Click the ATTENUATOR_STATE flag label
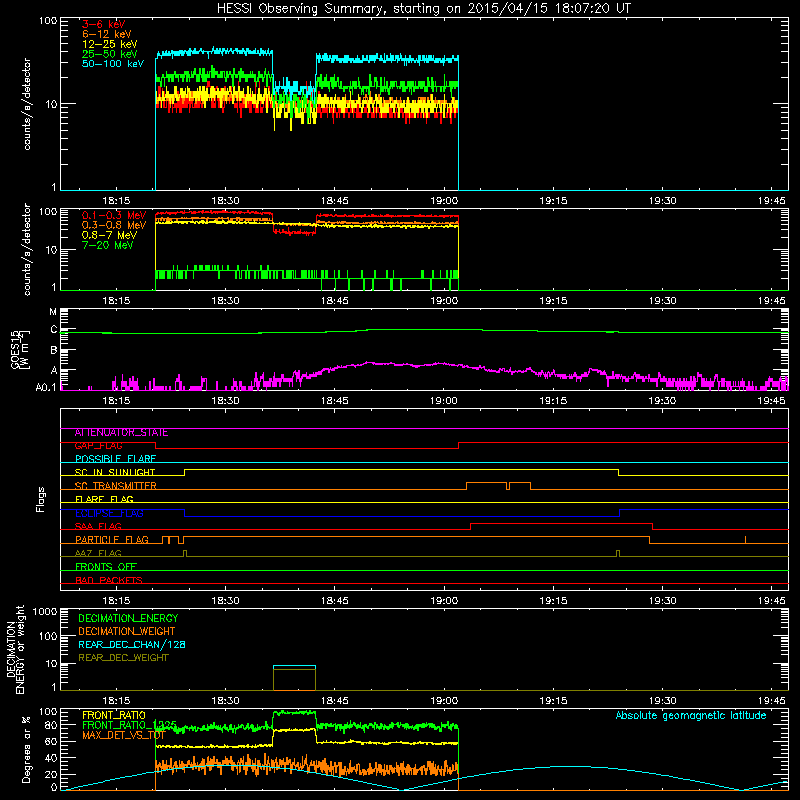 (x=121, y=433)
